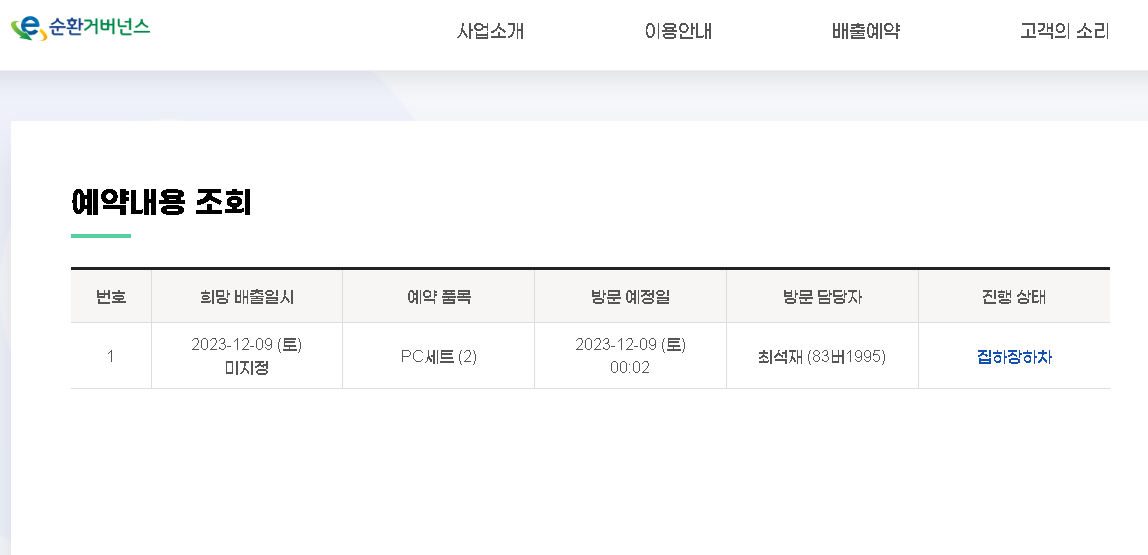Viewport: 1148px width, 555px height.
Task: Select reservation row number 1
Action: pos(111,356)
